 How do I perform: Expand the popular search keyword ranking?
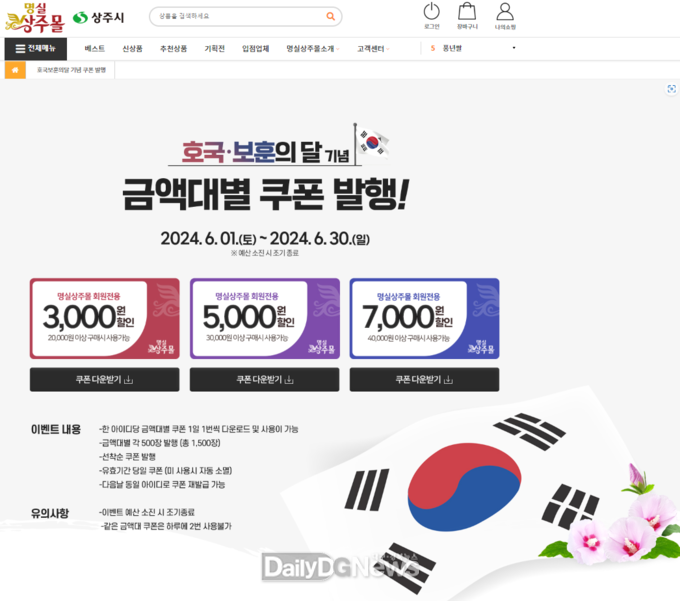(x=514, y=48)
